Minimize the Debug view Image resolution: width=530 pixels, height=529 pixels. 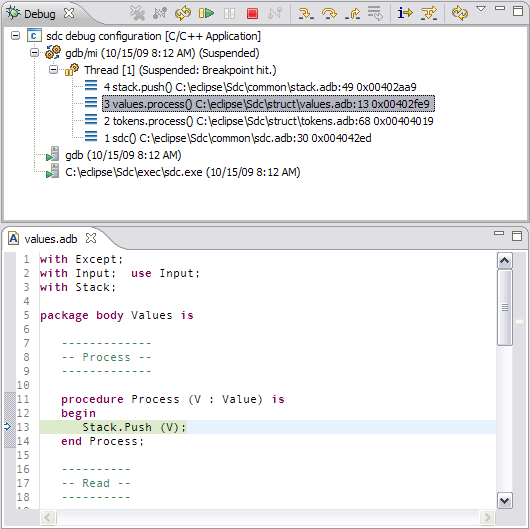click(x=500, y=8)
